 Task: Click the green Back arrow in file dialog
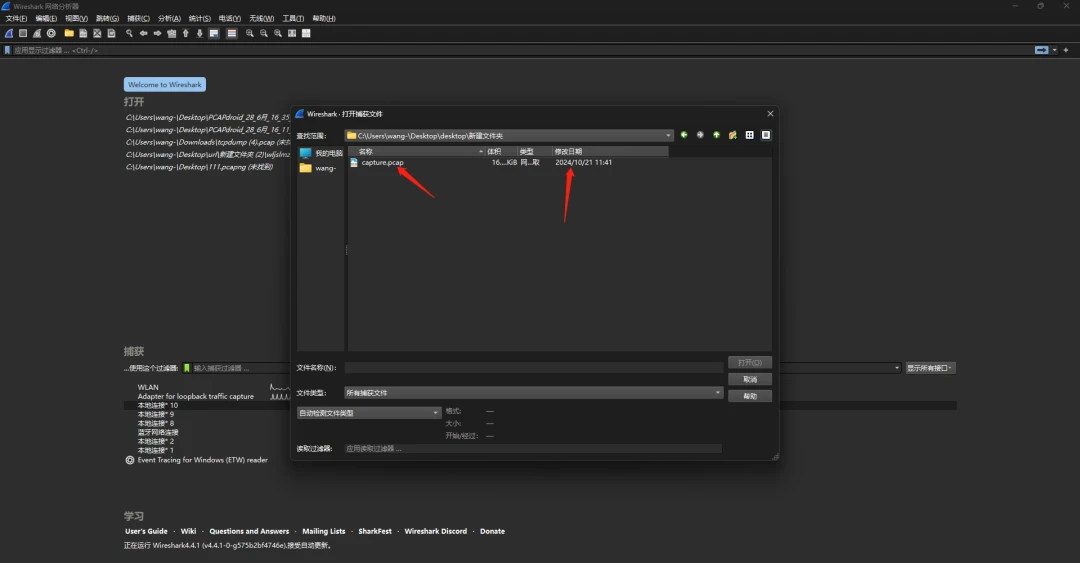(x=684, y=135)
